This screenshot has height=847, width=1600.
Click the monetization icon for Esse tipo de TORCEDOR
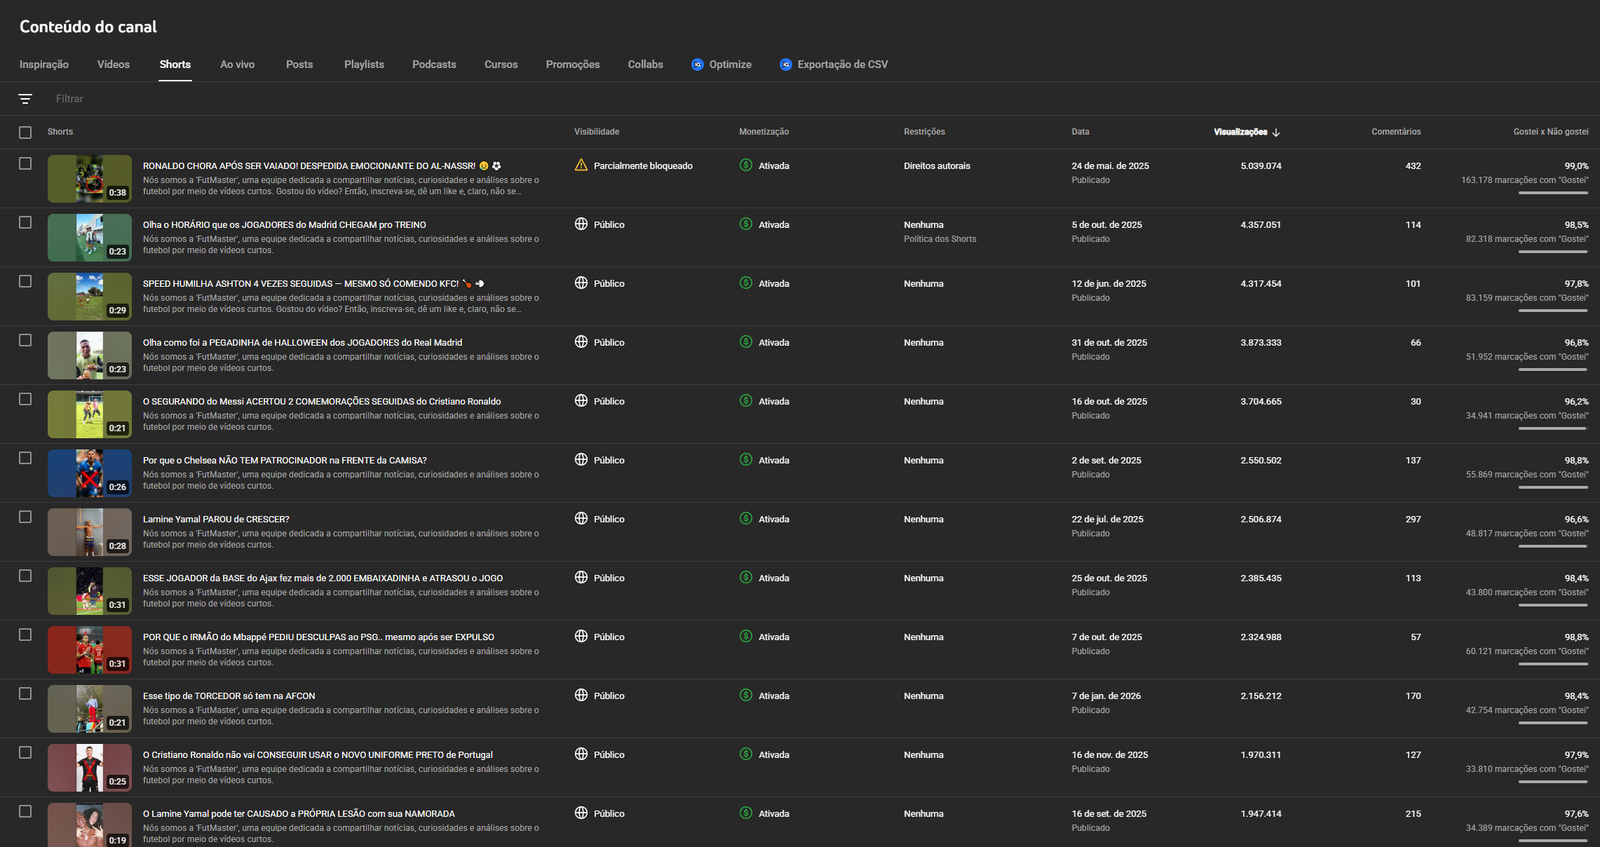click(x=746, y=695)
